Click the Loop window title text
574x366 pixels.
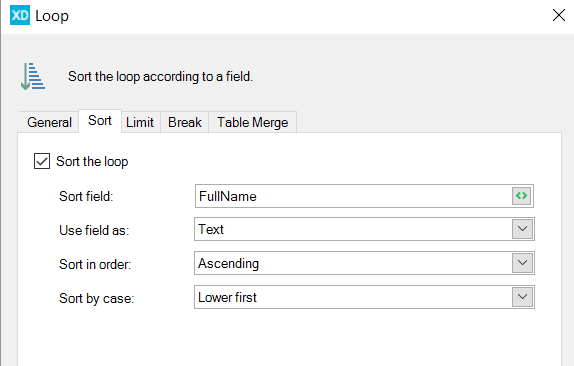coord(52,16)
